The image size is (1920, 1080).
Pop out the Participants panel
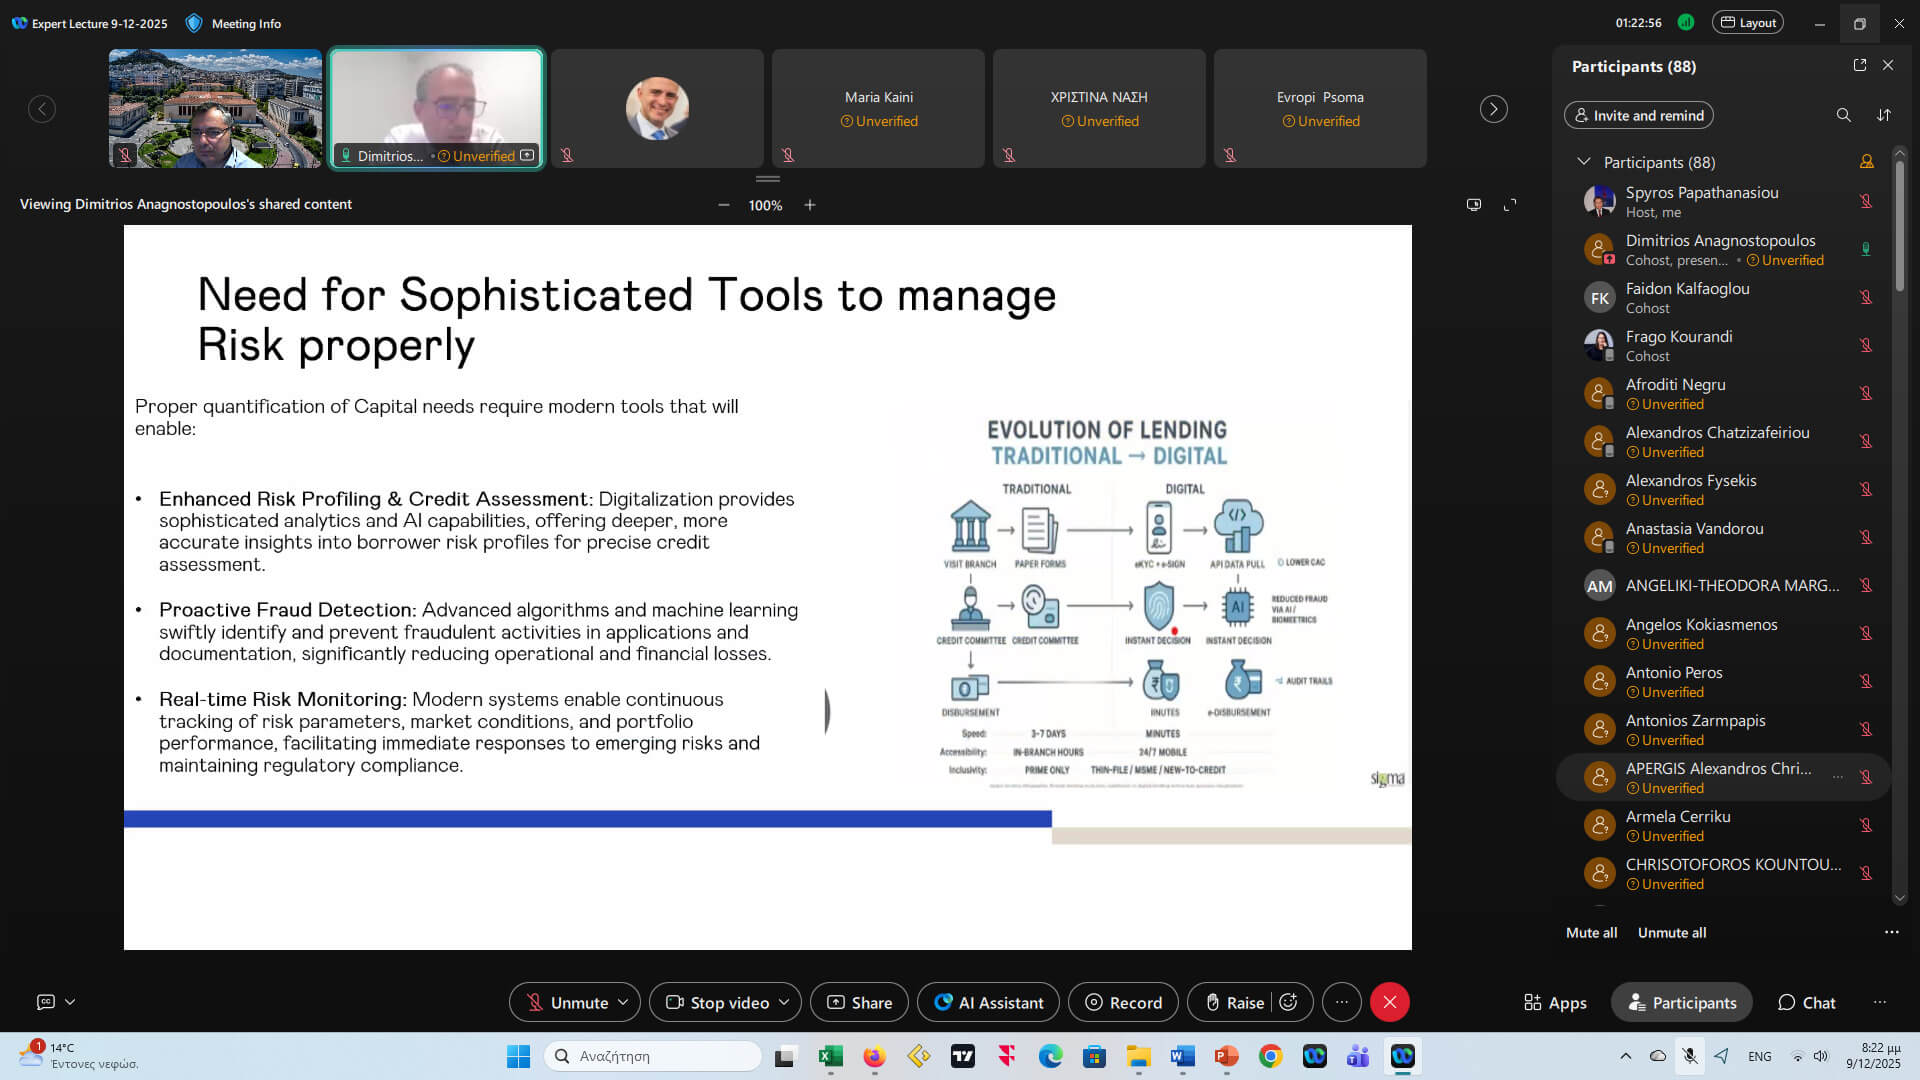(1859, 65)
